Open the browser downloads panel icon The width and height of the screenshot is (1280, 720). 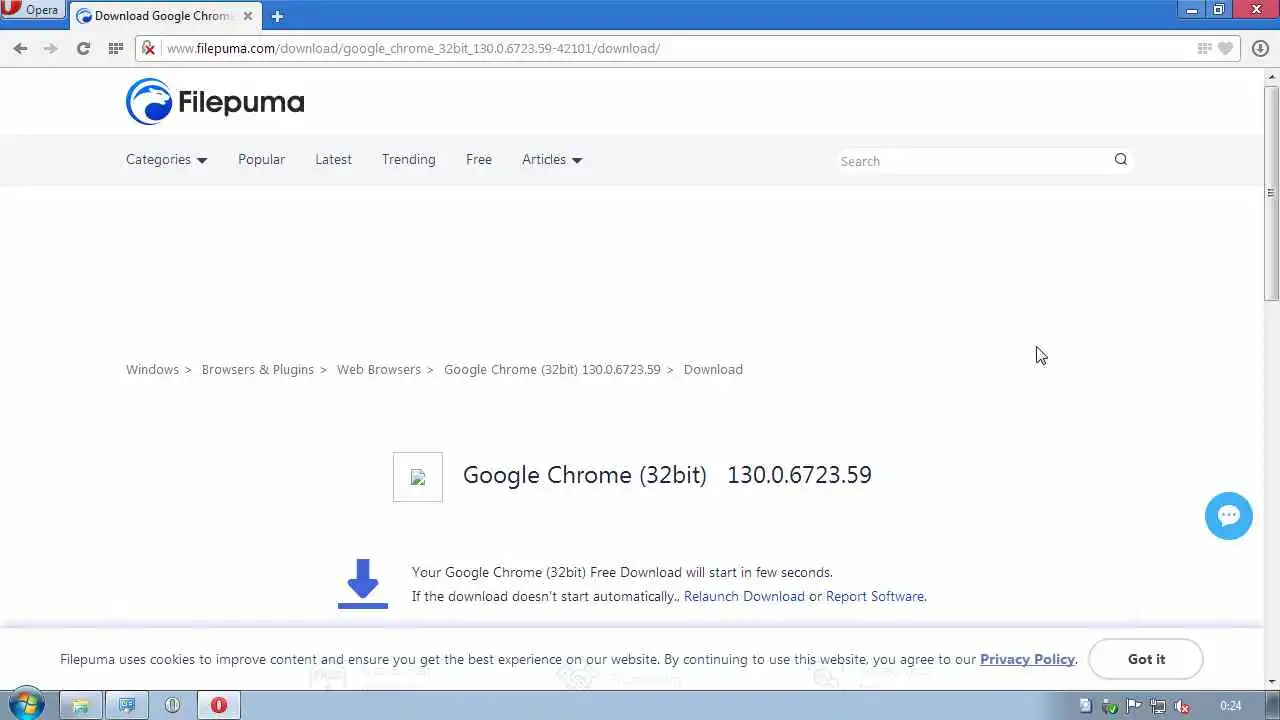pos(1260,48)
